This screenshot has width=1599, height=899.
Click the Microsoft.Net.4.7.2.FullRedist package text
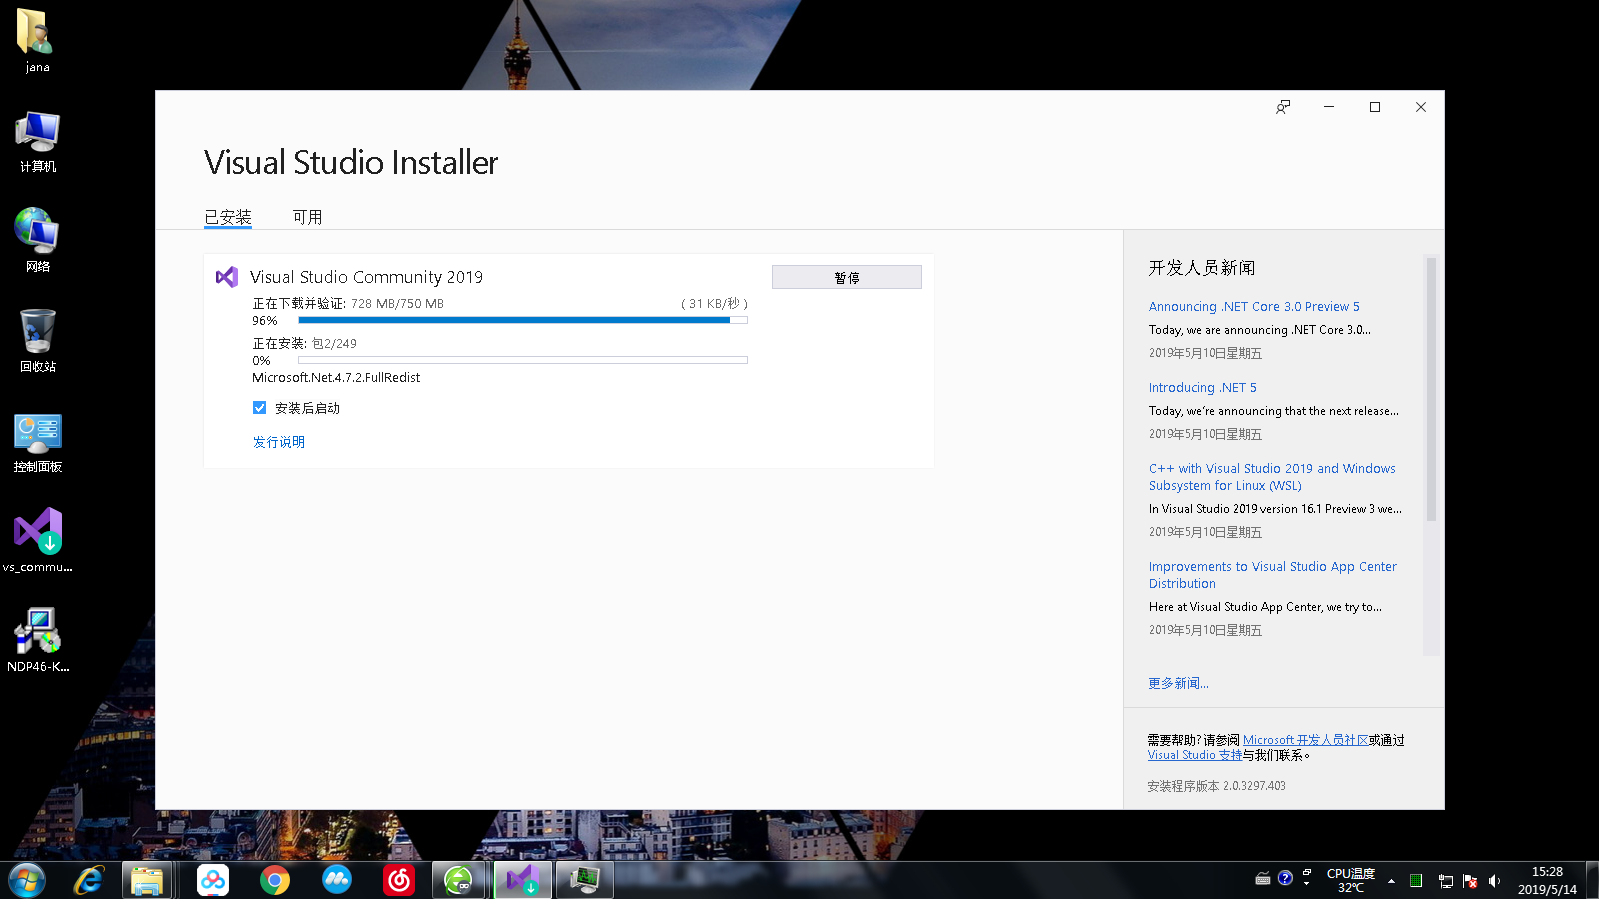click(336, 378)
